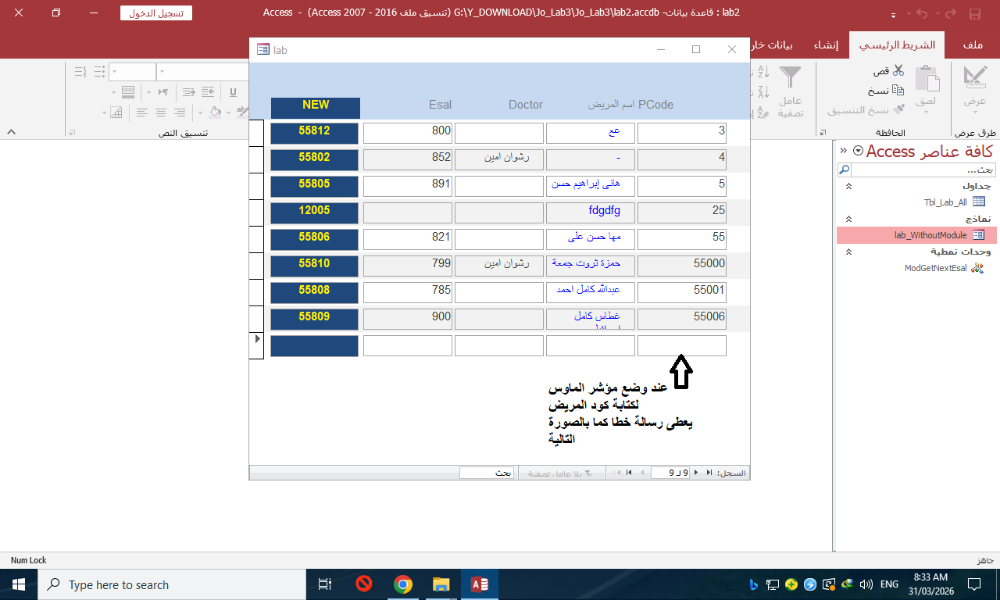Click the empty PCode field in new row
The height and width of the screenshot is (600, 1000).
[x=681, y=346]
